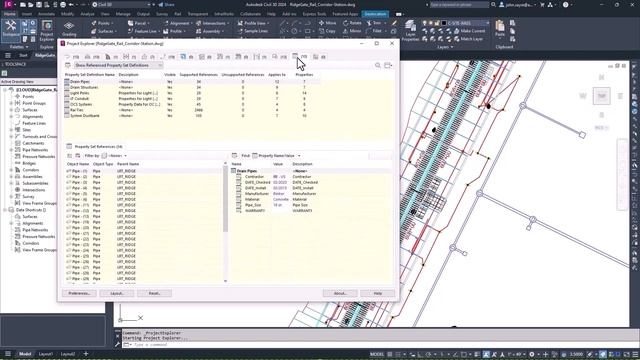
Task: Expand the Alignments node in Toolspace
Action: point(11,116)
